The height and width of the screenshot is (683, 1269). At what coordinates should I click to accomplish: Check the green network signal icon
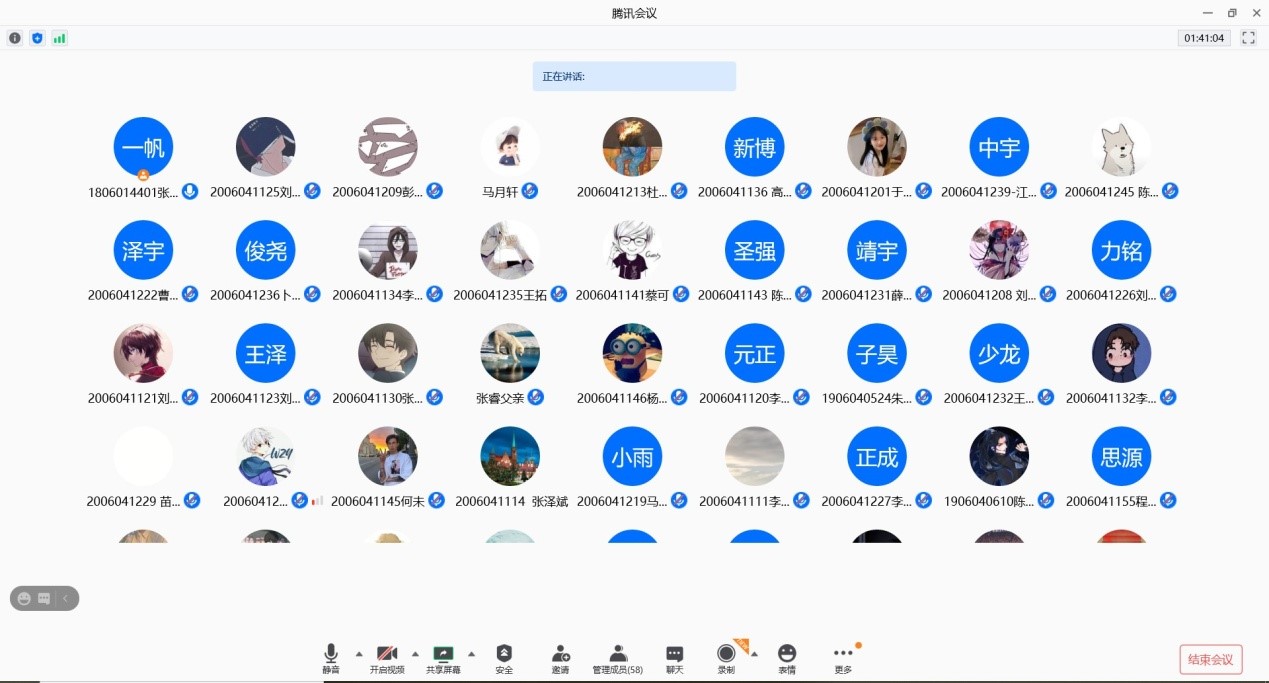(59, 38)
